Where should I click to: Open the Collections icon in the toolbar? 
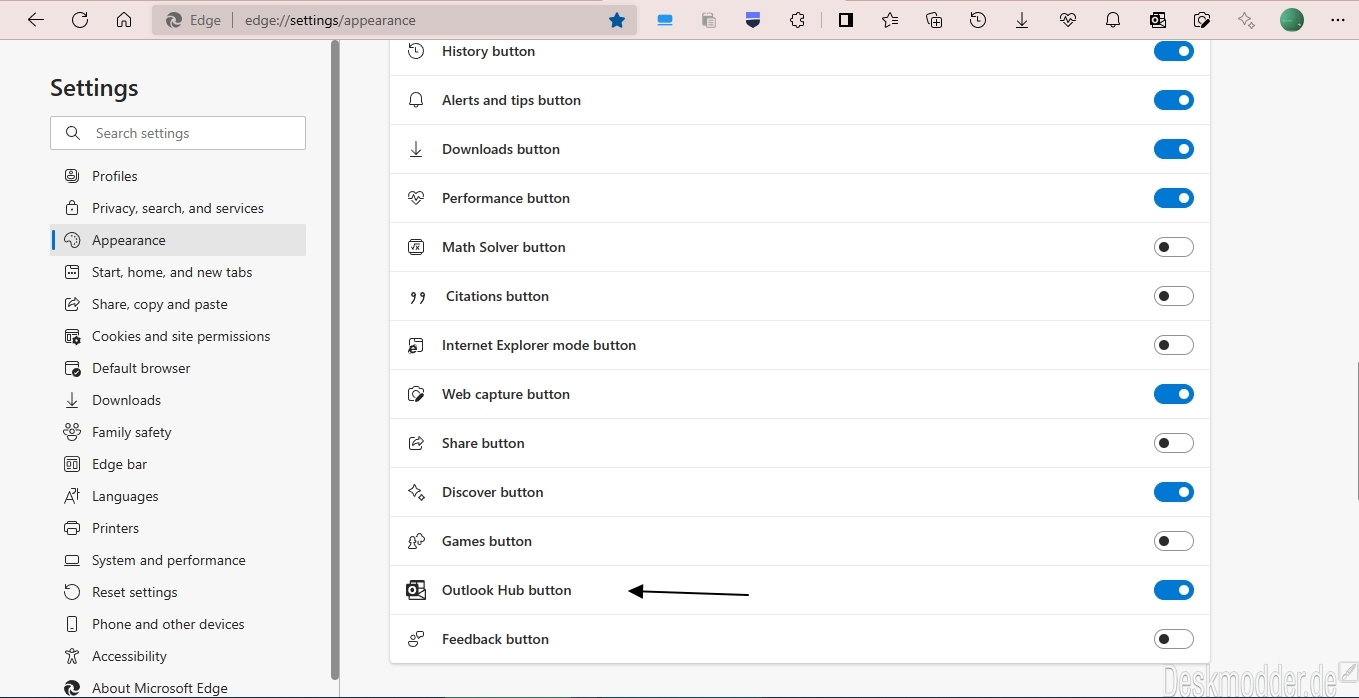(934, 20)
